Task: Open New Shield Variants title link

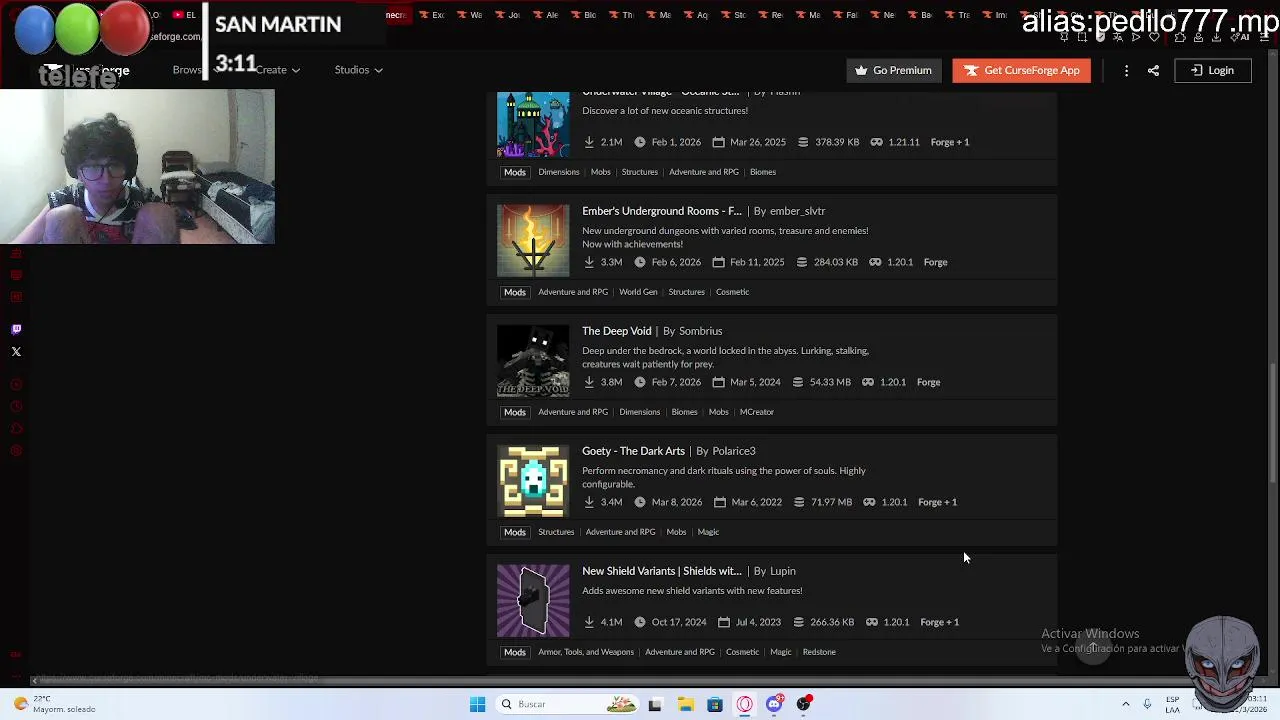Action: pyautogui.click(x=662, y=571)
